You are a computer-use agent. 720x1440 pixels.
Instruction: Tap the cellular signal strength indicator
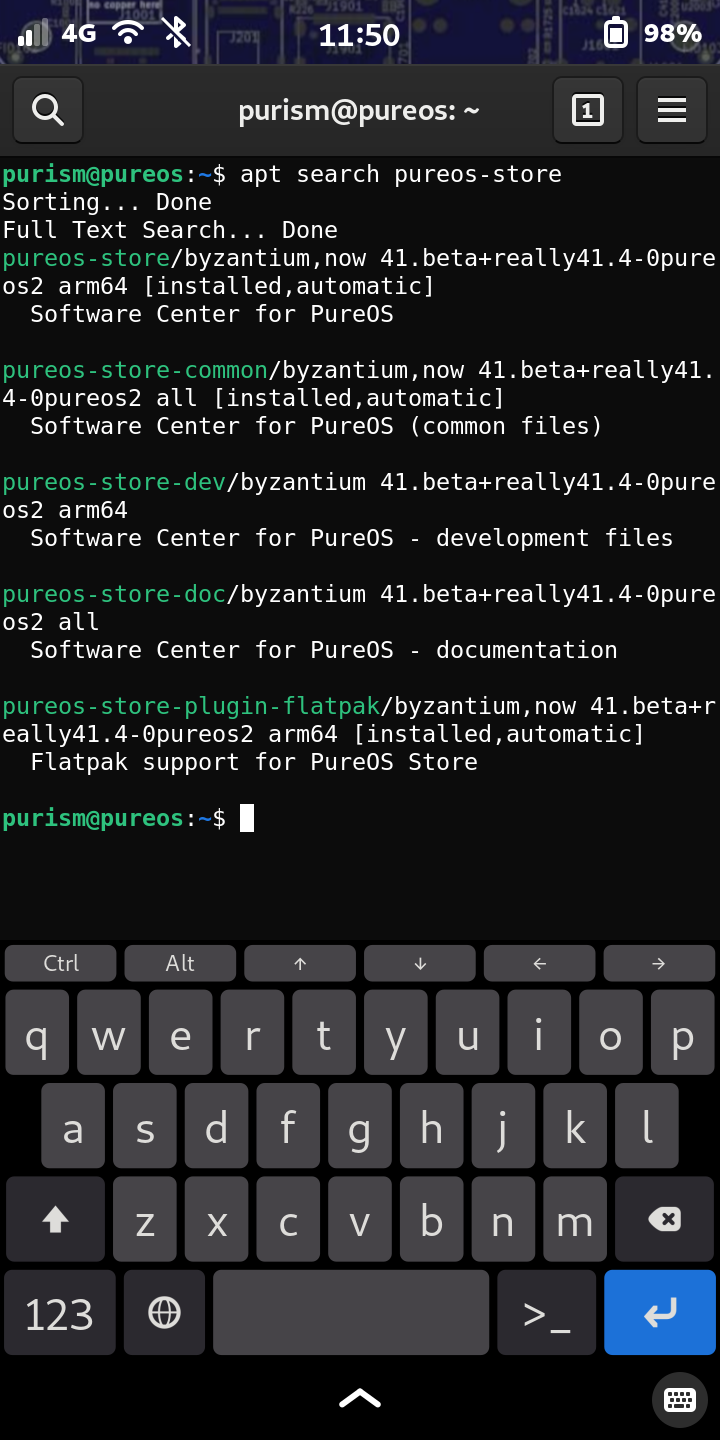tap(34, 34)
